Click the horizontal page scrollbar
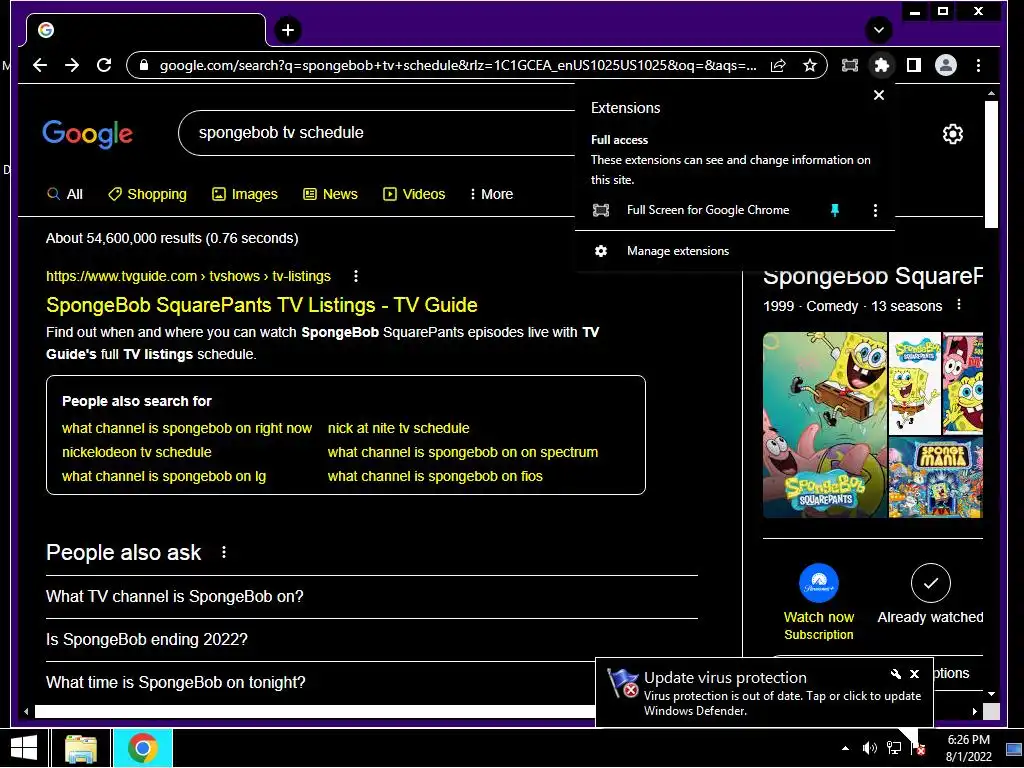Image resolution: width=1024 pixels, height=768 pixels. click(315, 711)
